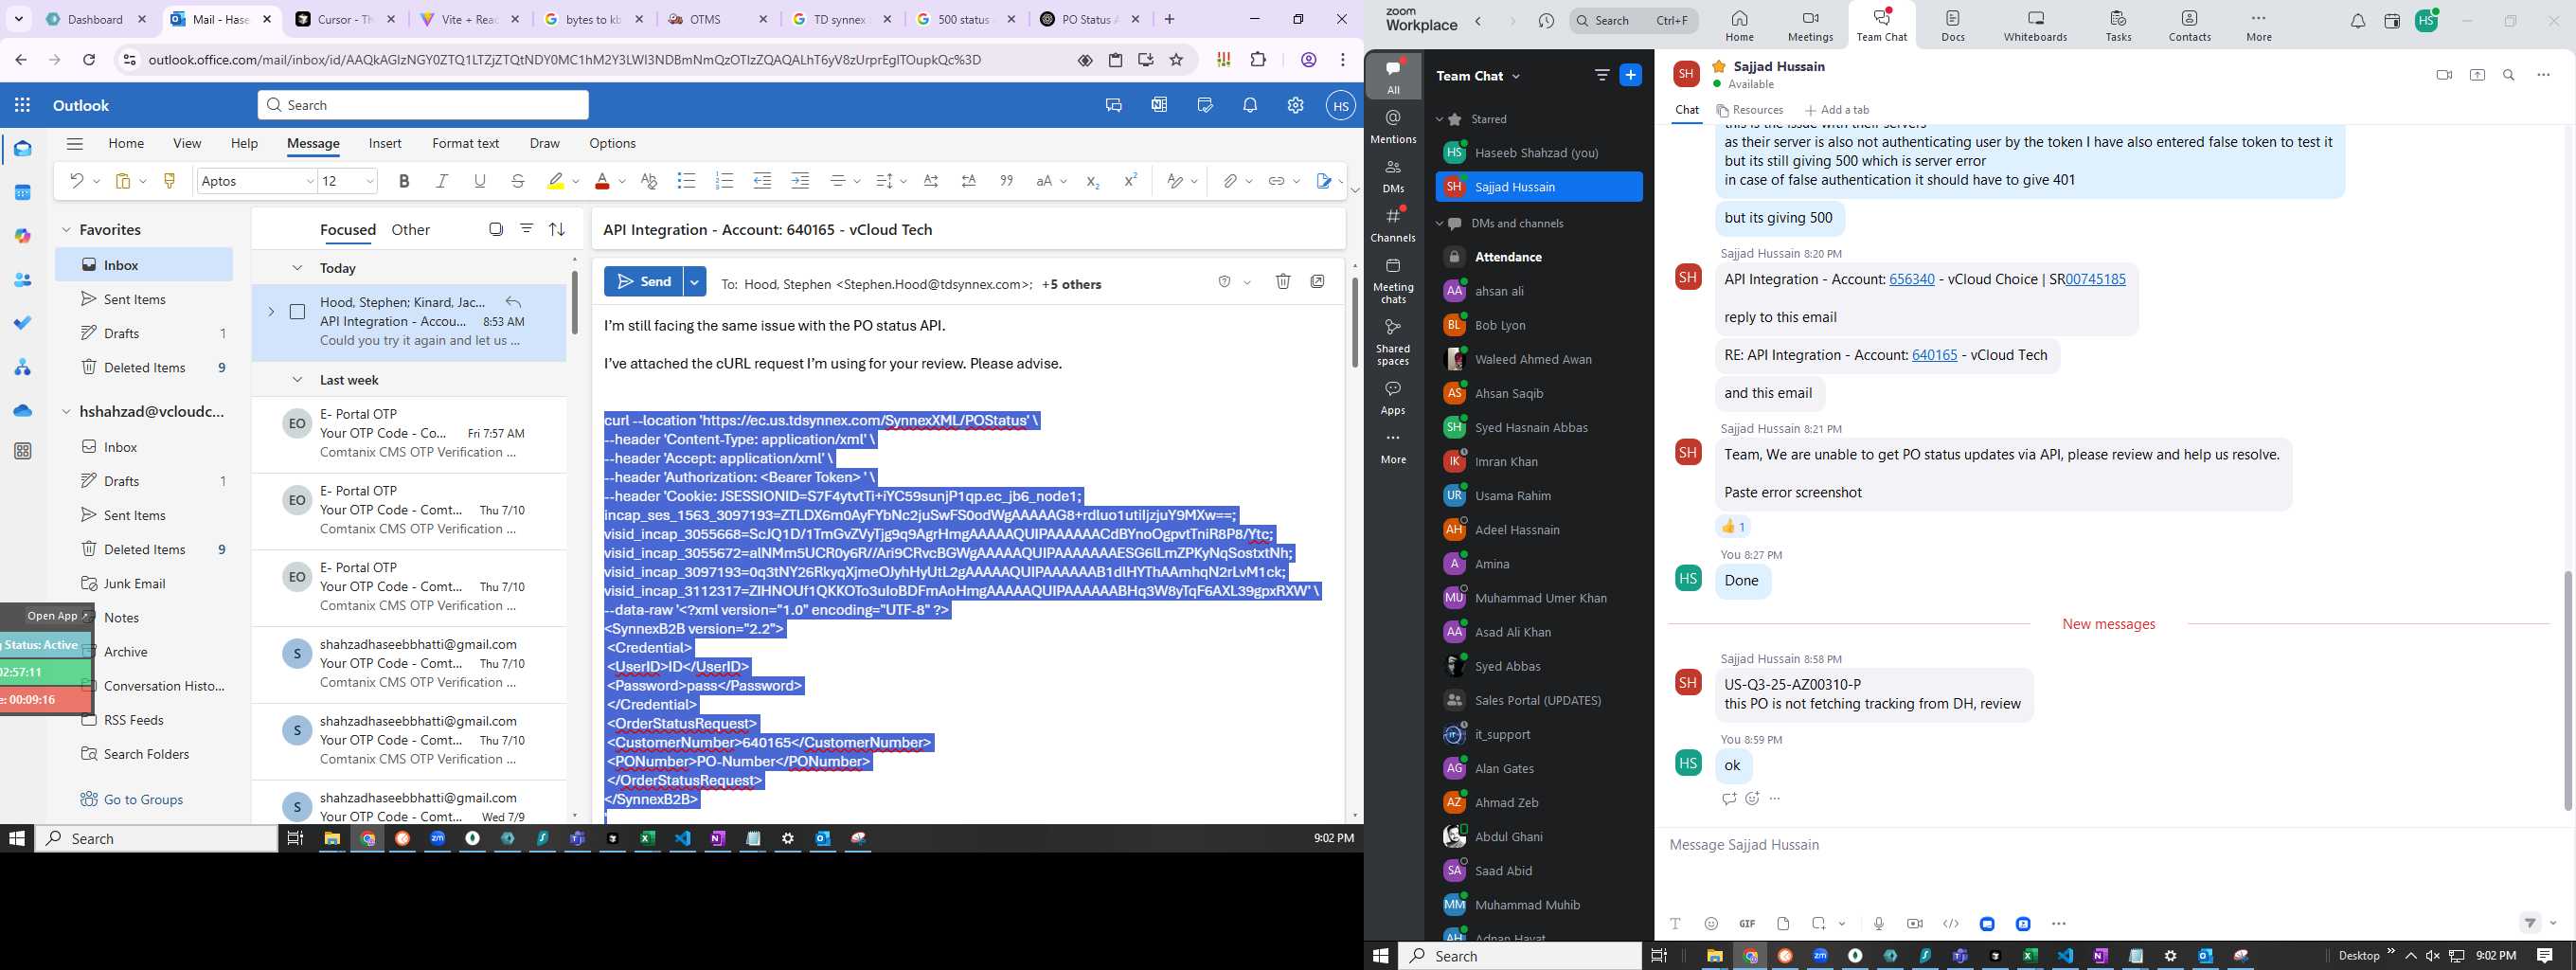
Task: Open Whiteboards in Zoom top bar
Action: tap(2035, 26)
